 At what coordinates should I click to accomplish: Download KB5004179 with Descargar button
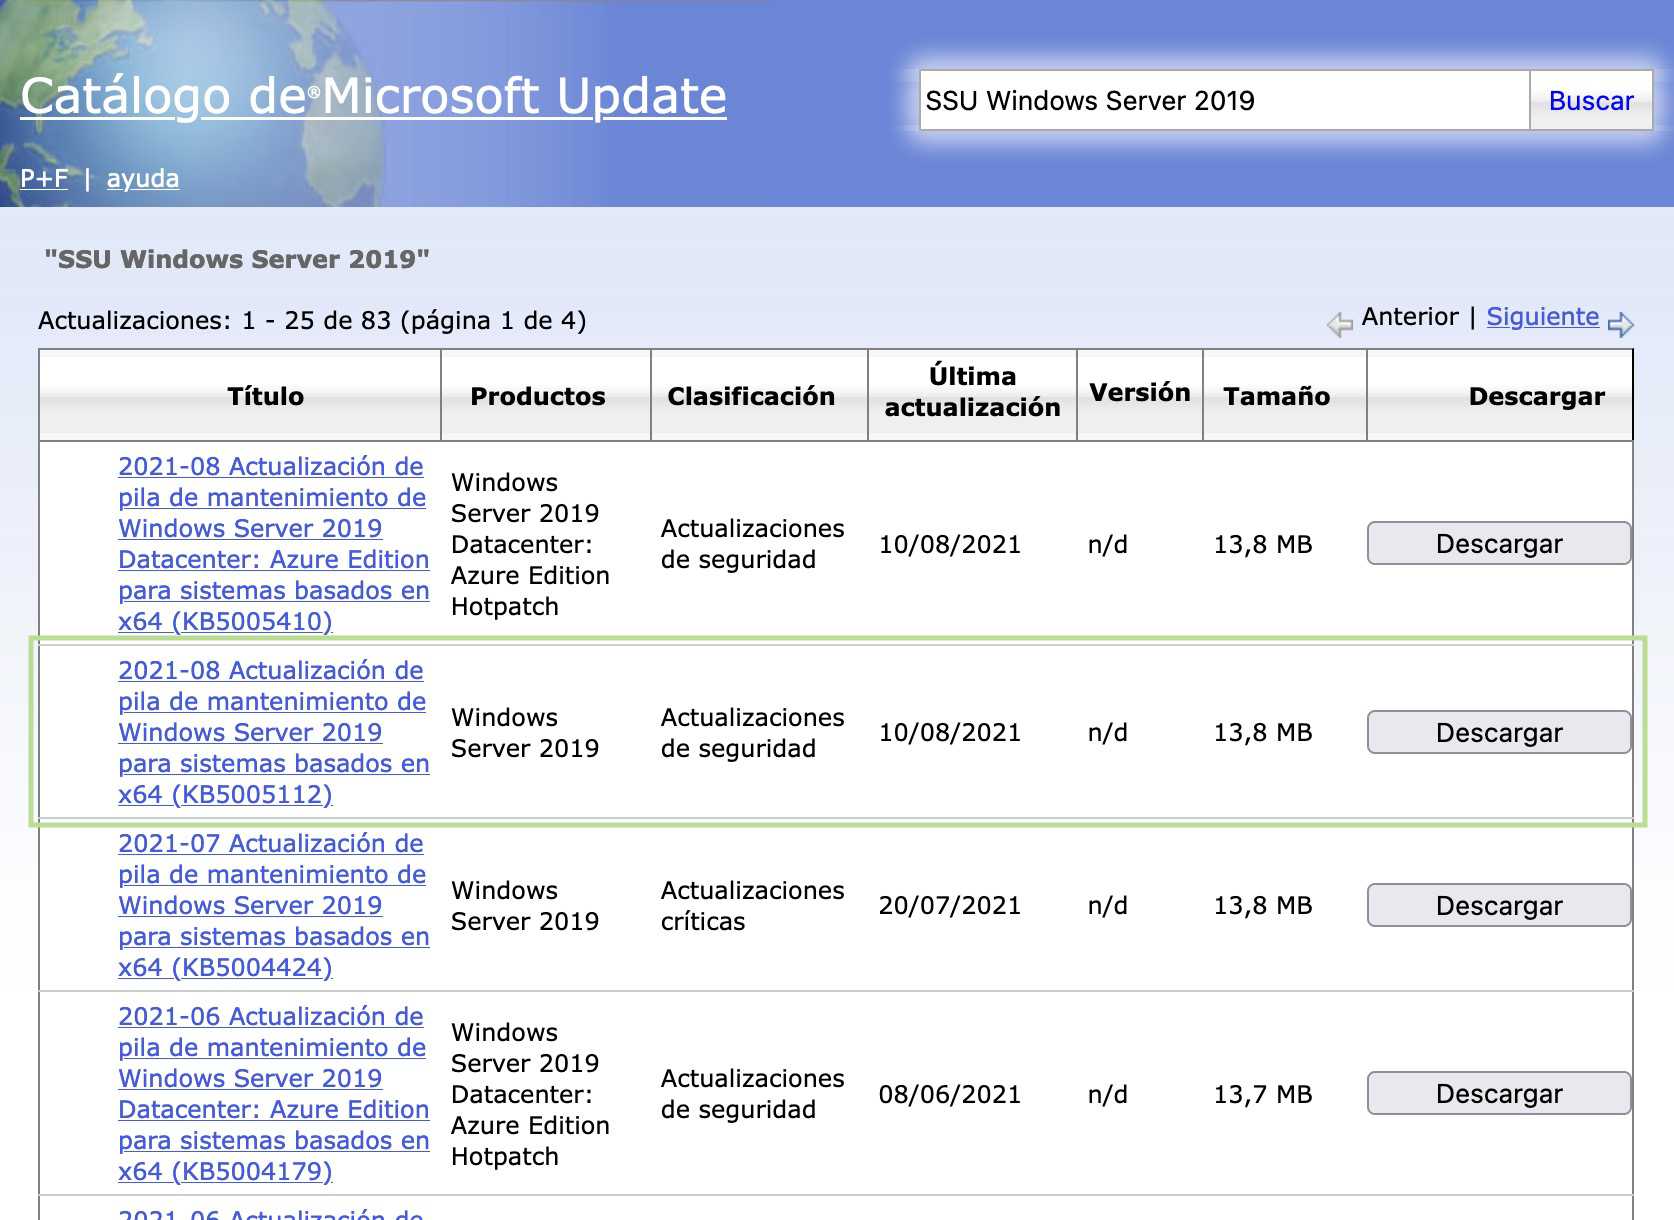1499,1093
